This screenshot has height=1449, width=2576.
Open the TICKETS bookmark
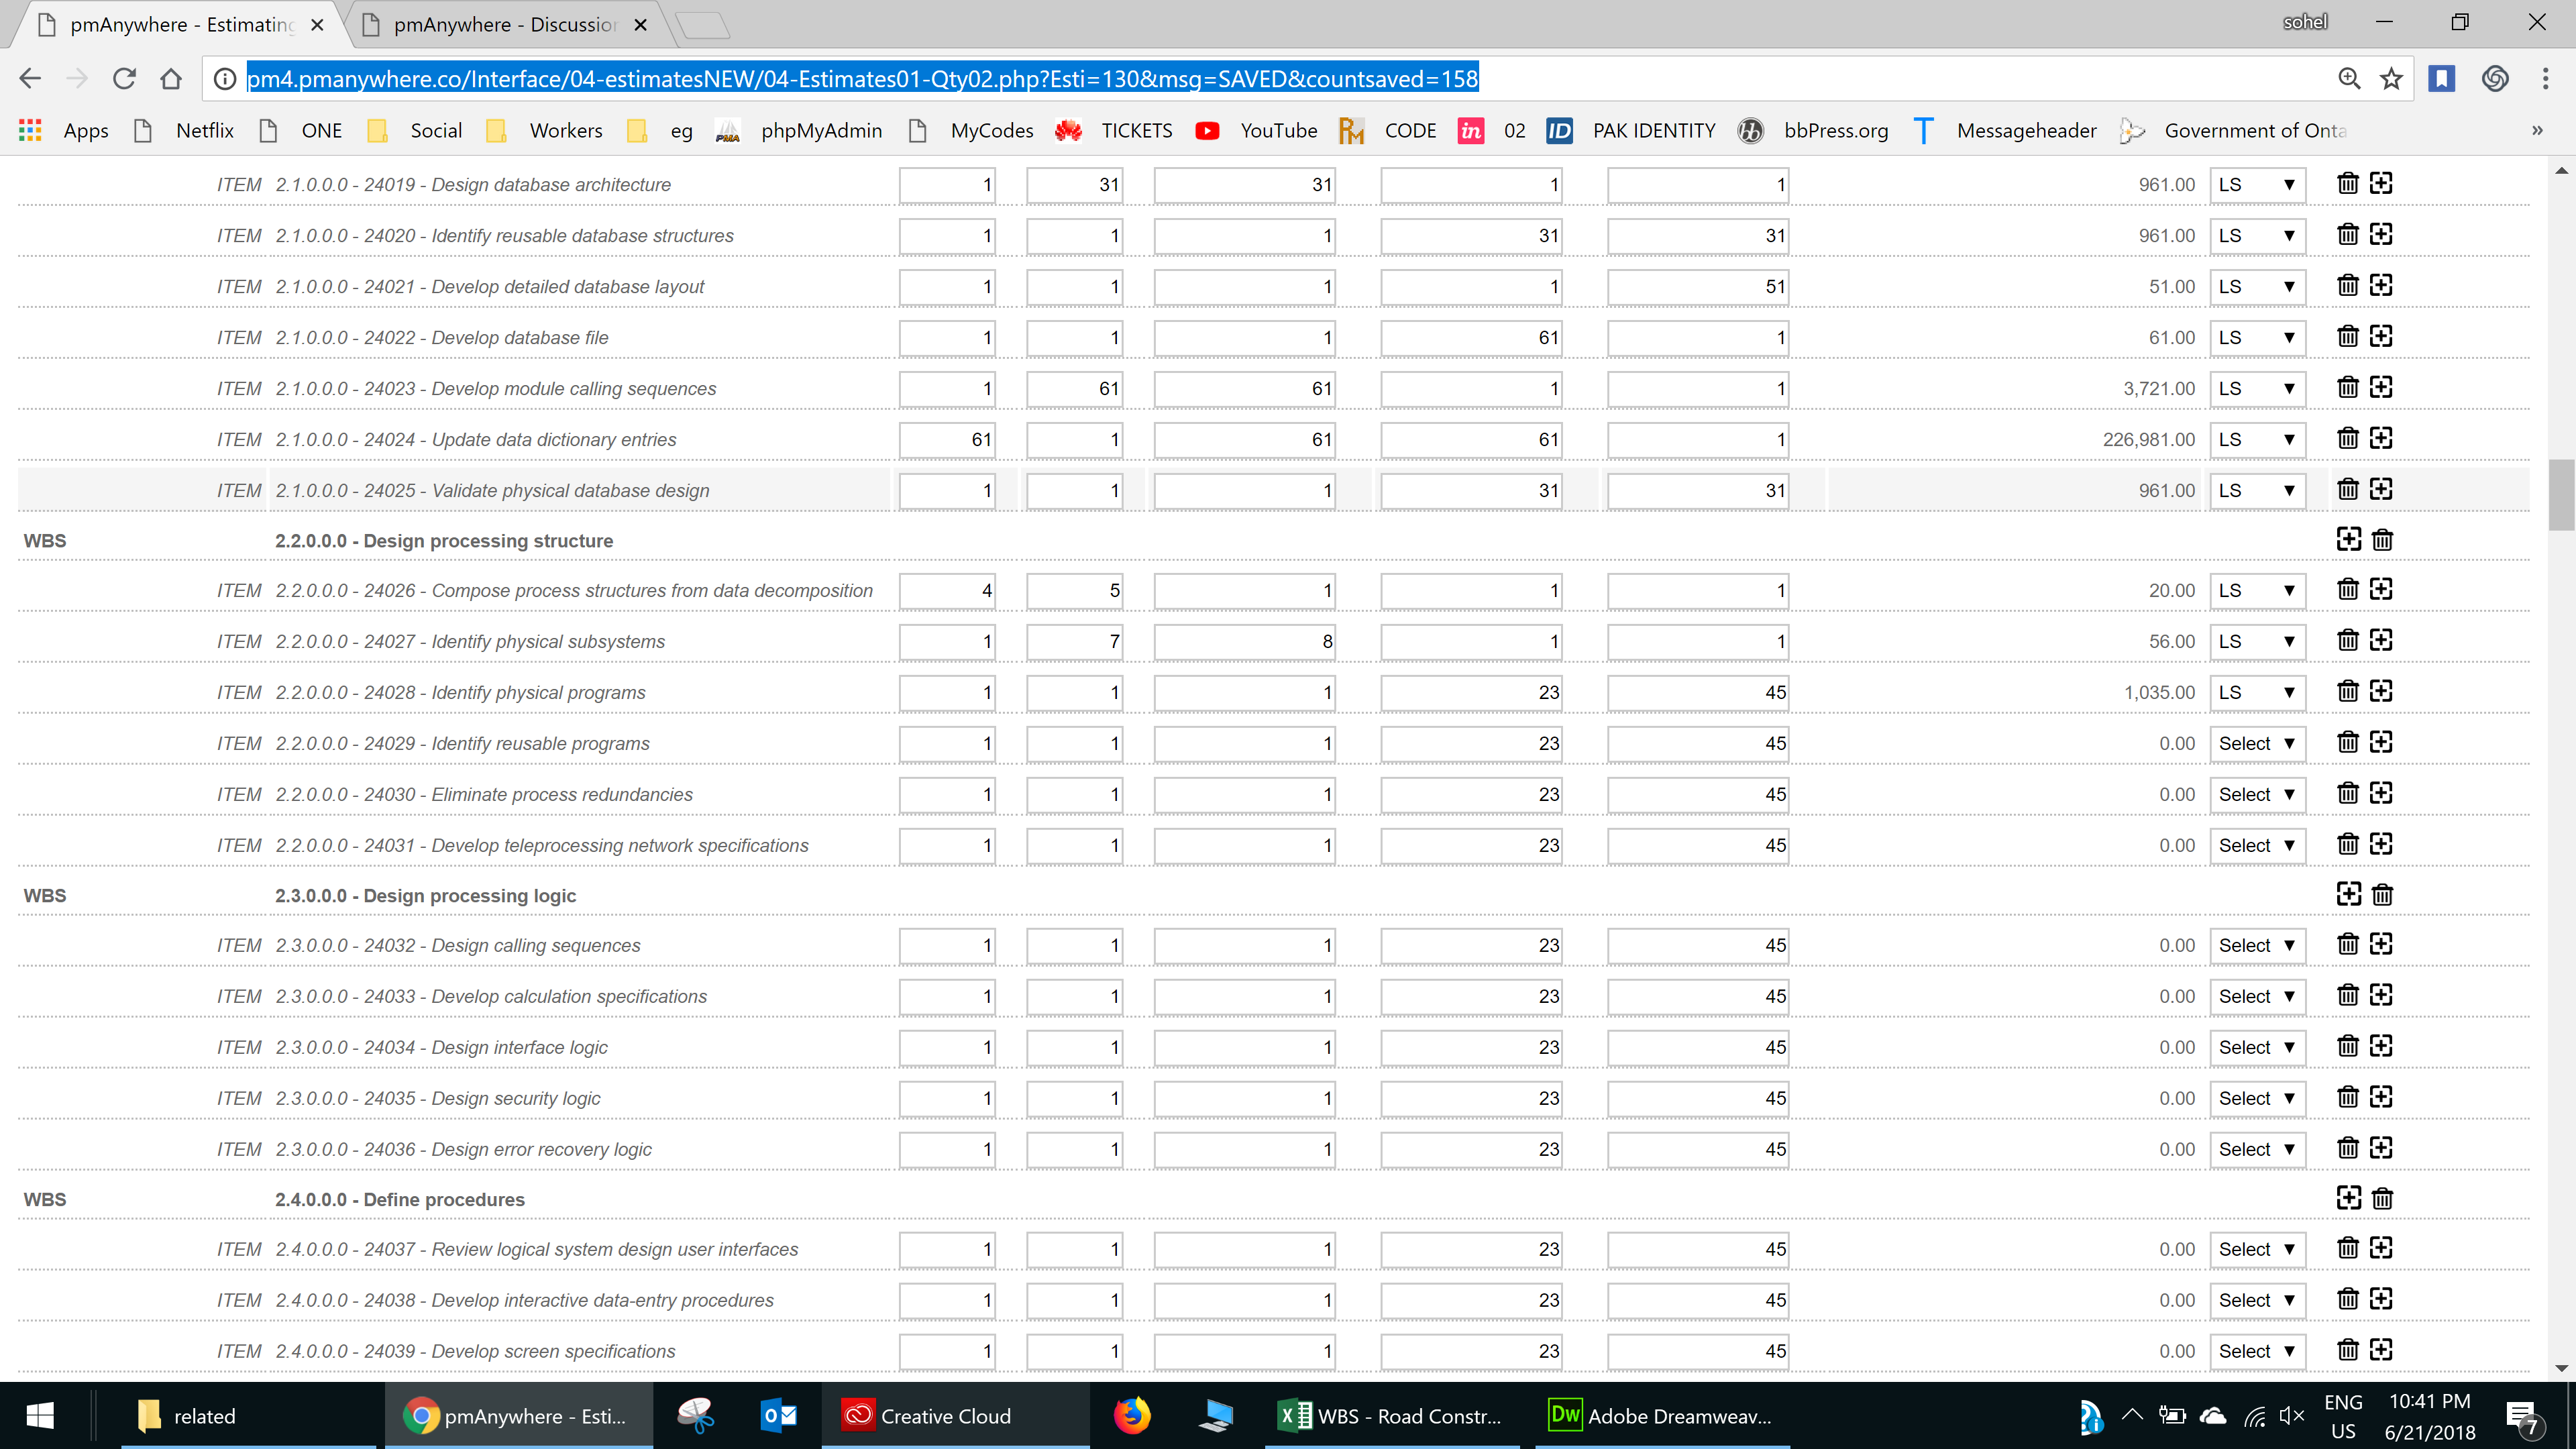(x=1136, y=131)
